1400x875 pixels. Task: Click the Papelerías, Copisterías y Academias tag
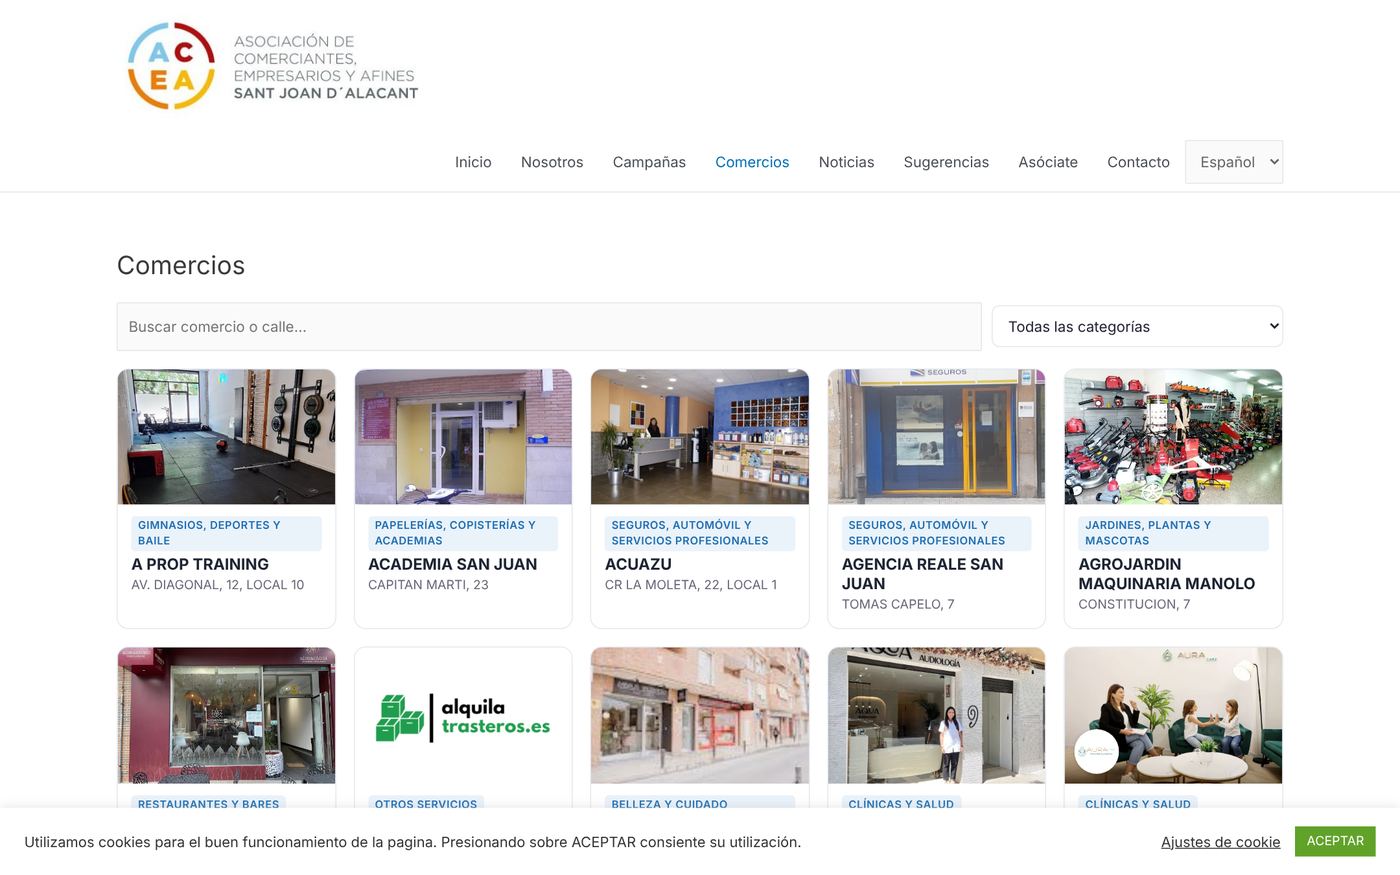pyautogui.click(x=463, y=533)
